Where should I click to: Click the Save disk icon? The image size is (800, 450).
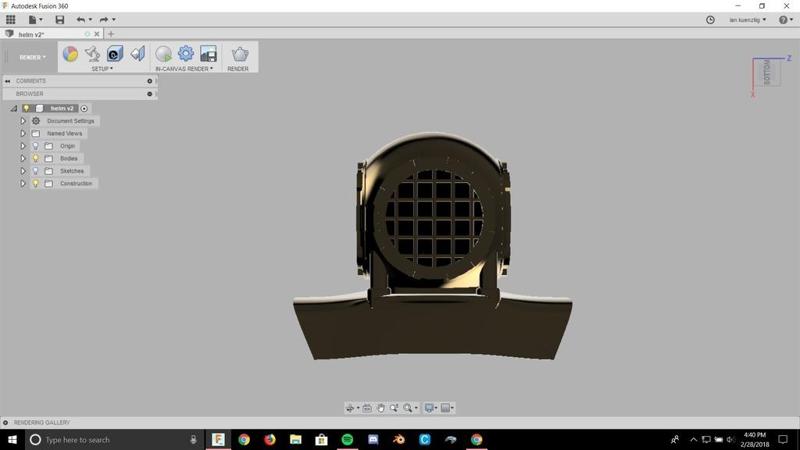pyautogui.click(x=60, y=19)
